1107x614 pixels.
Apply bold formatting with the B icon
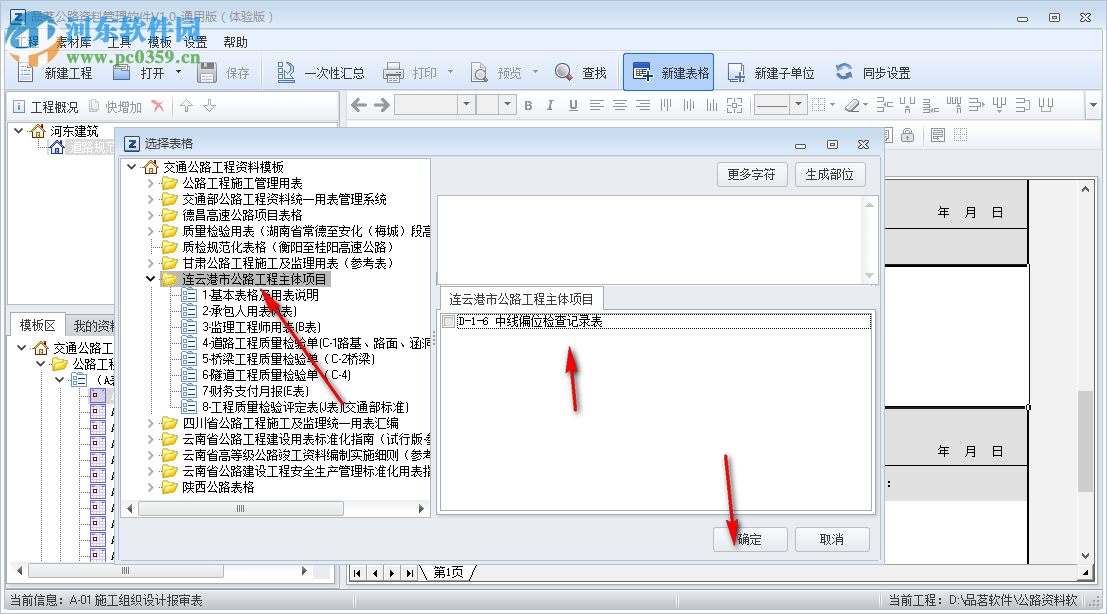pos(528,104)
